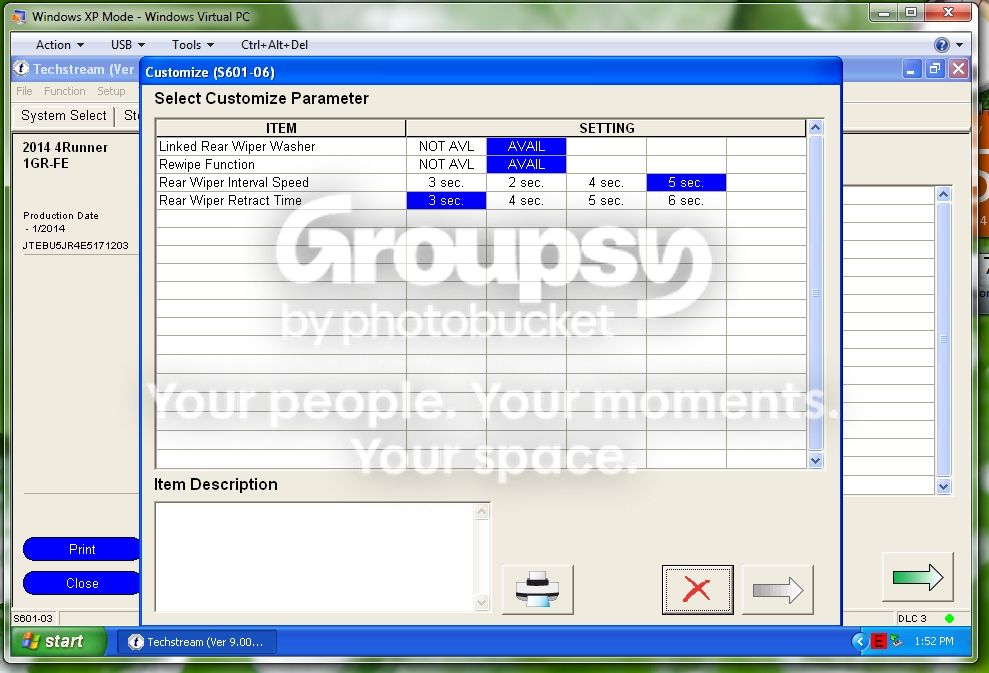The image size is (989, 673).
Task: Click the red E system tray icon
Action: click(x=878, y=641)
